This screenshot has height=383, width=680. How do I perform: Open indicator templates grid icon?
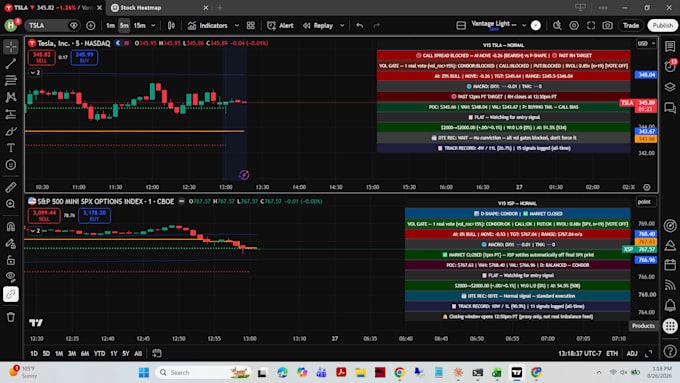(251, 26)
